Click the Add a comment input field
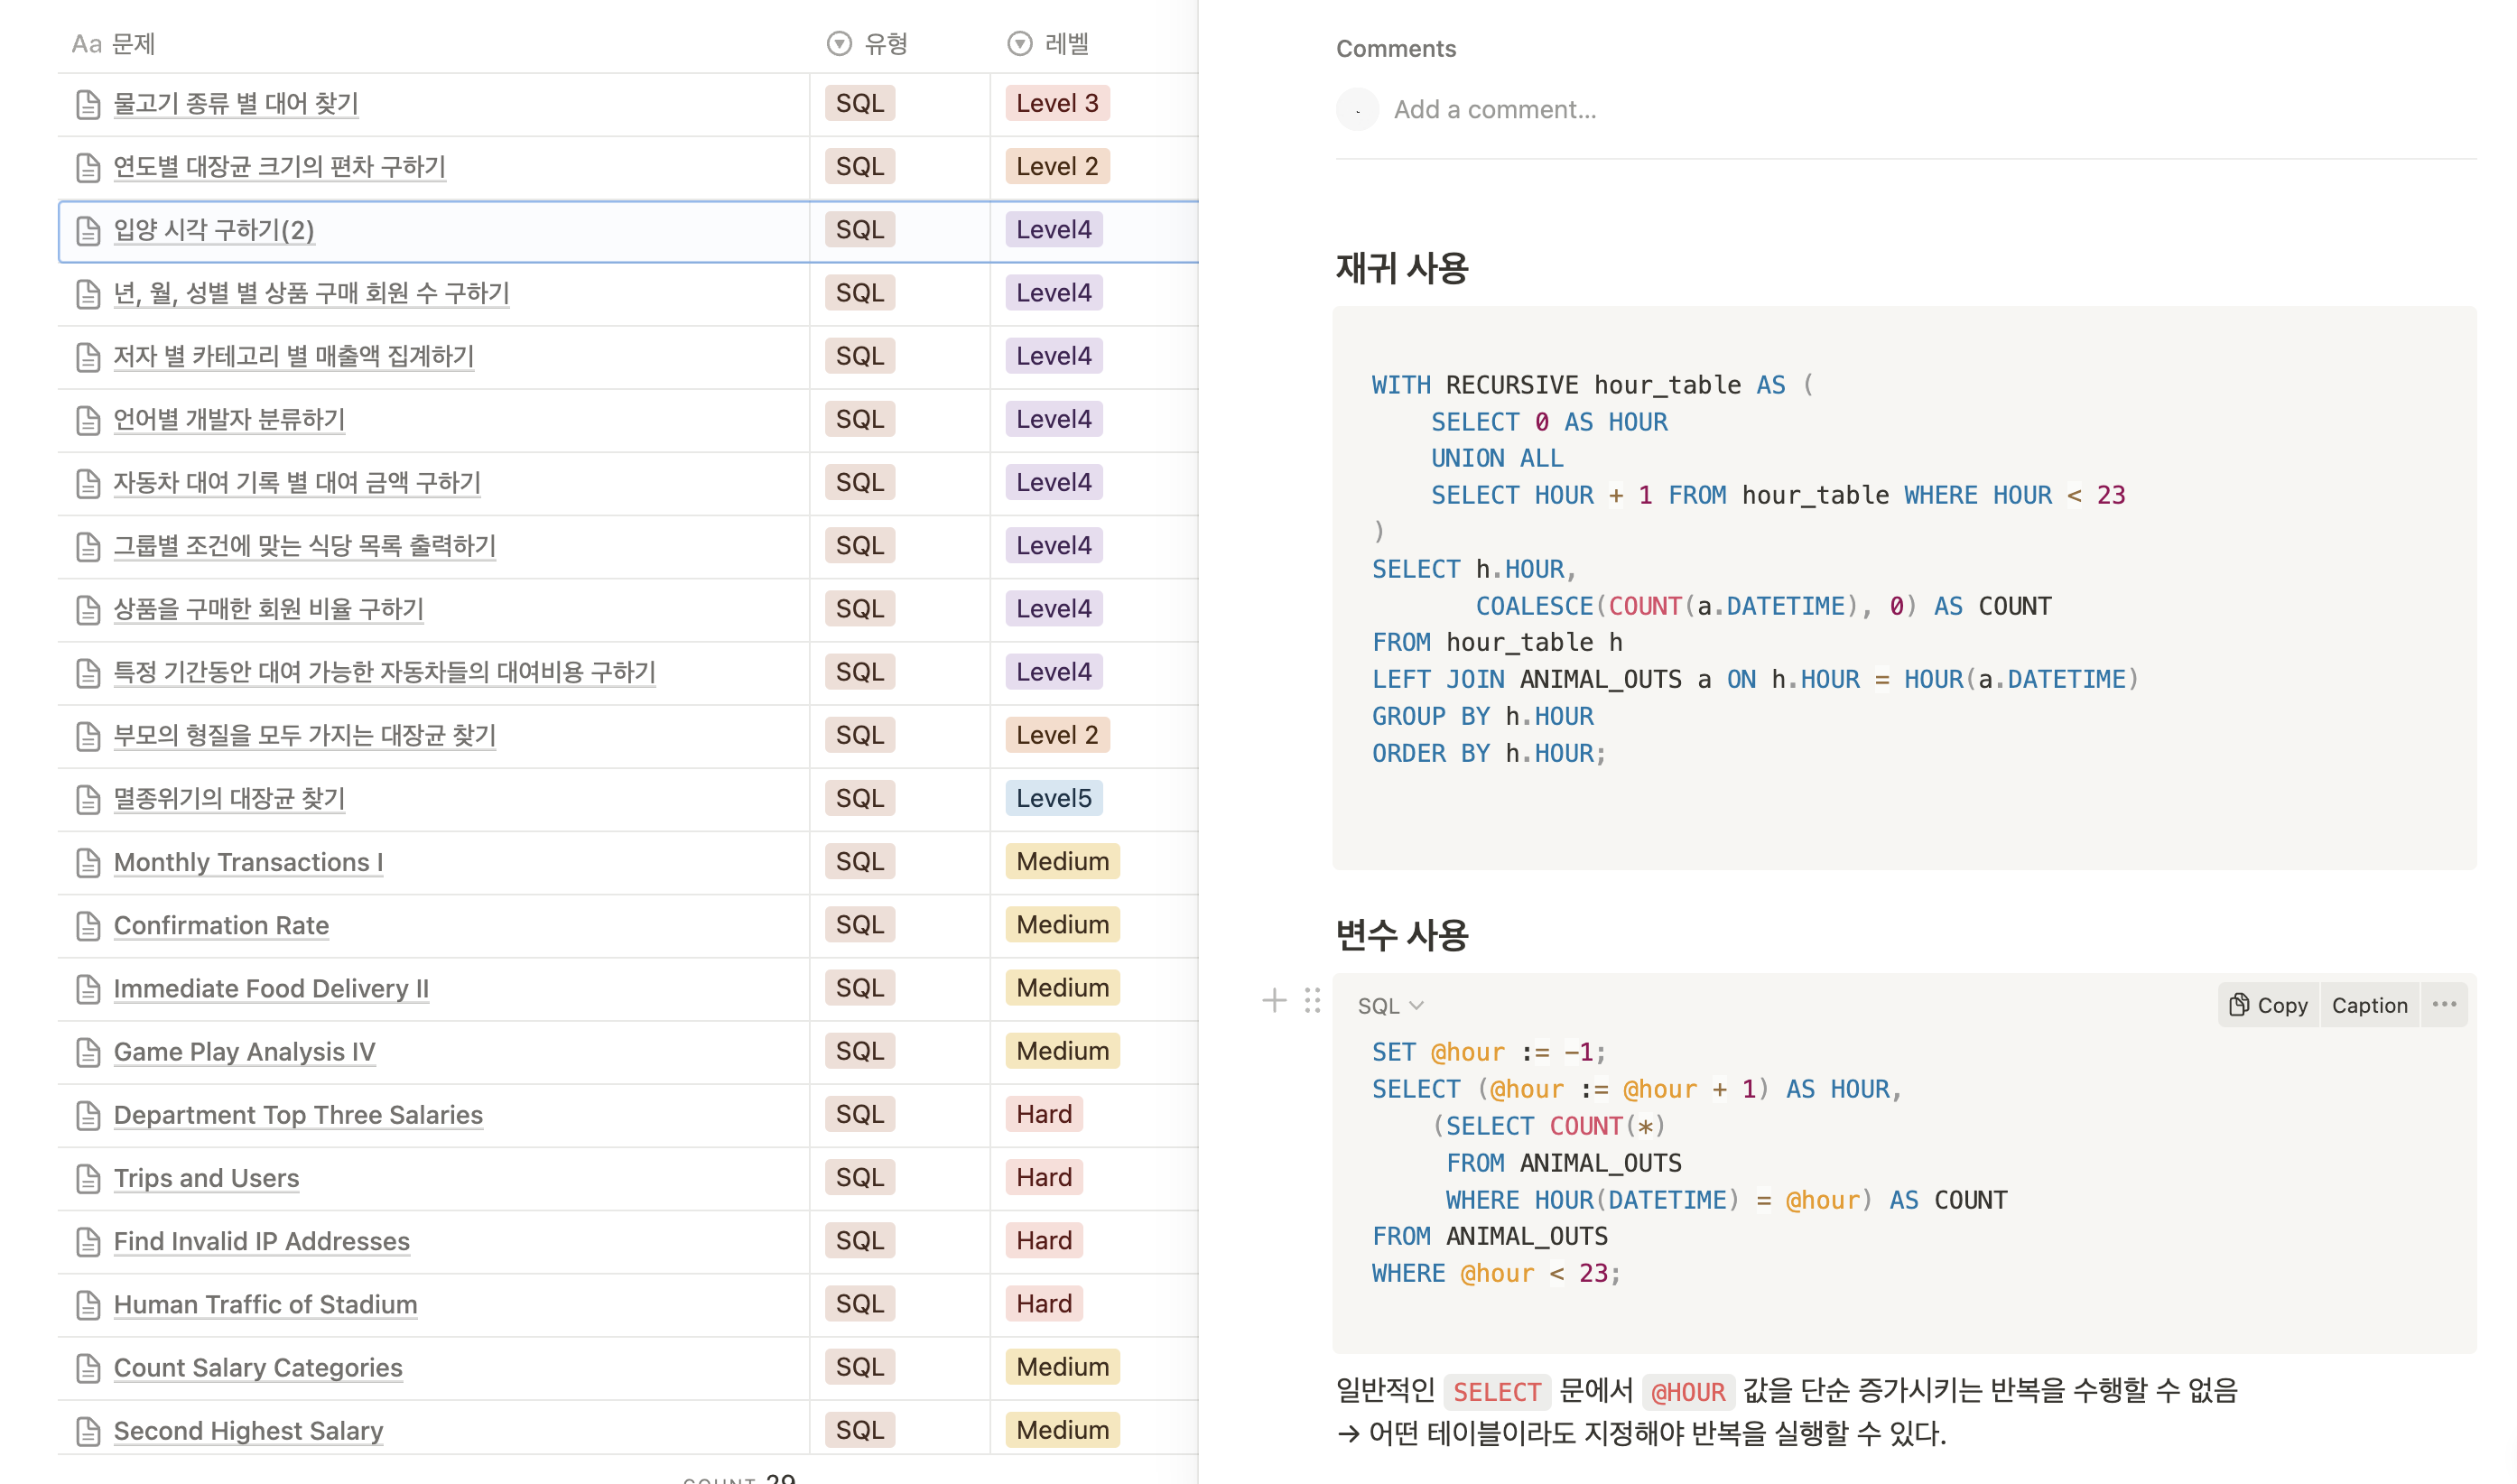2517x1484 pixels. 1494,109
